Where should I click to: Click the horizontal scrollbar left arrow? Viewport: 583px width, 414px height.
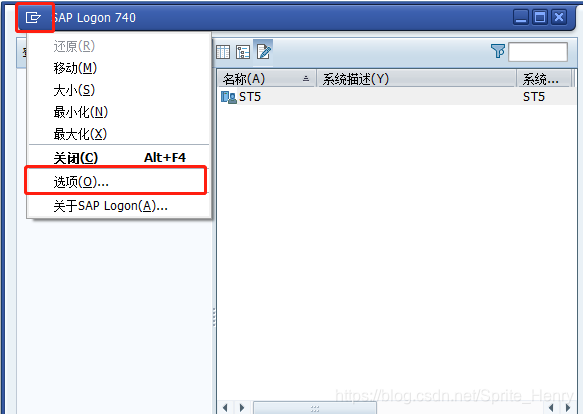click(x=225, y=408)
